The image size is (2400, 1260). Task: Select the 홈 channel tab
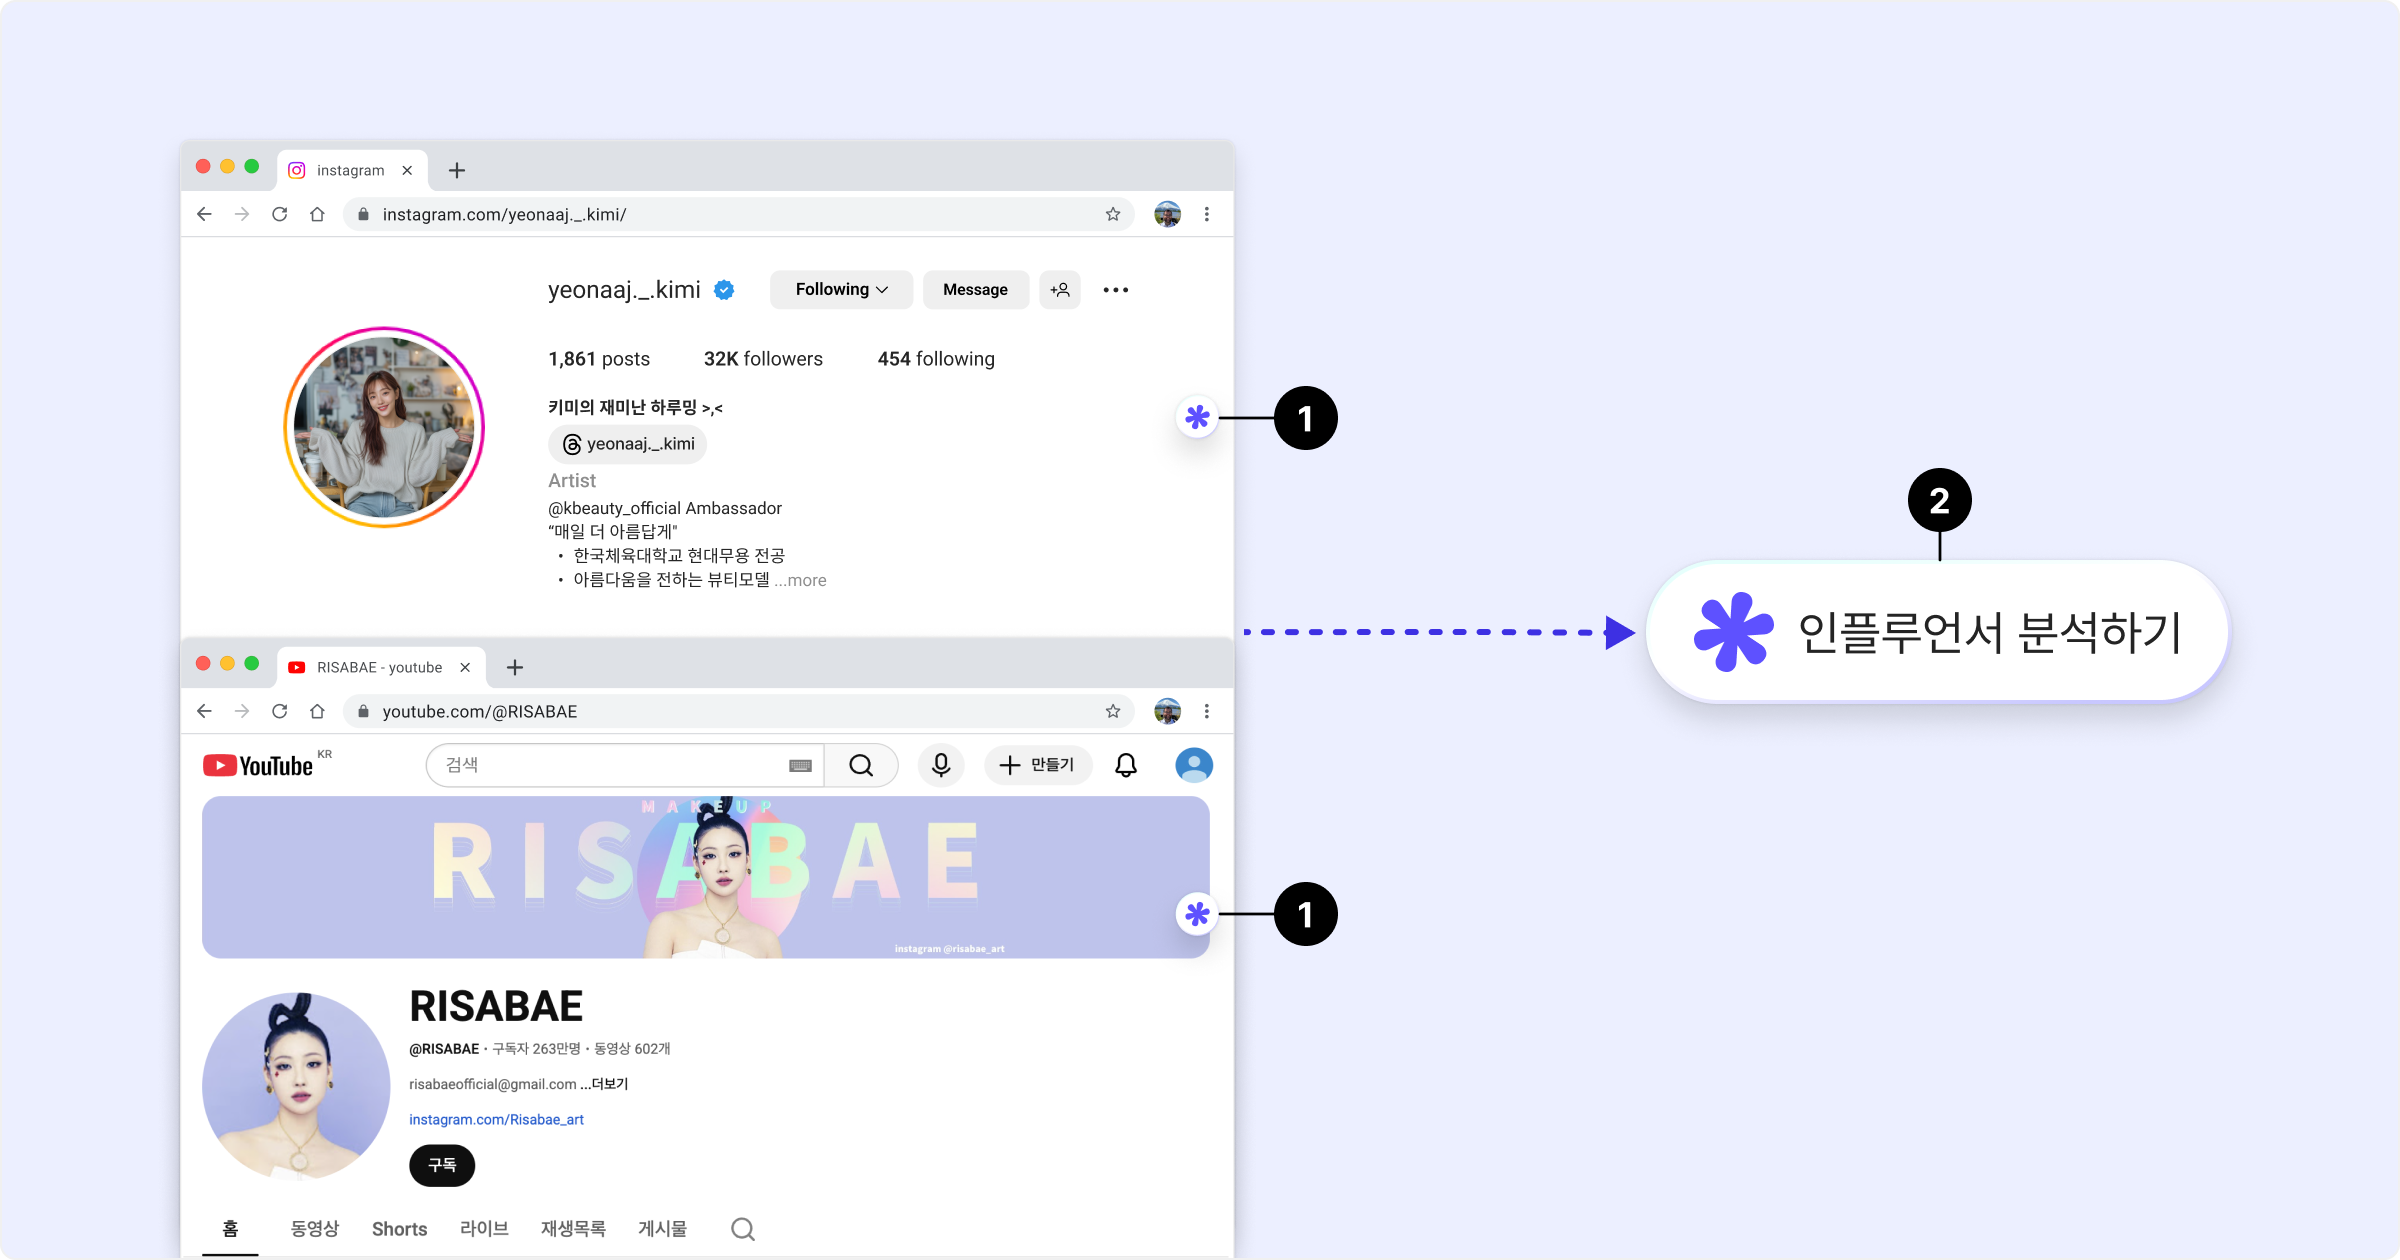coord(230,1229)
